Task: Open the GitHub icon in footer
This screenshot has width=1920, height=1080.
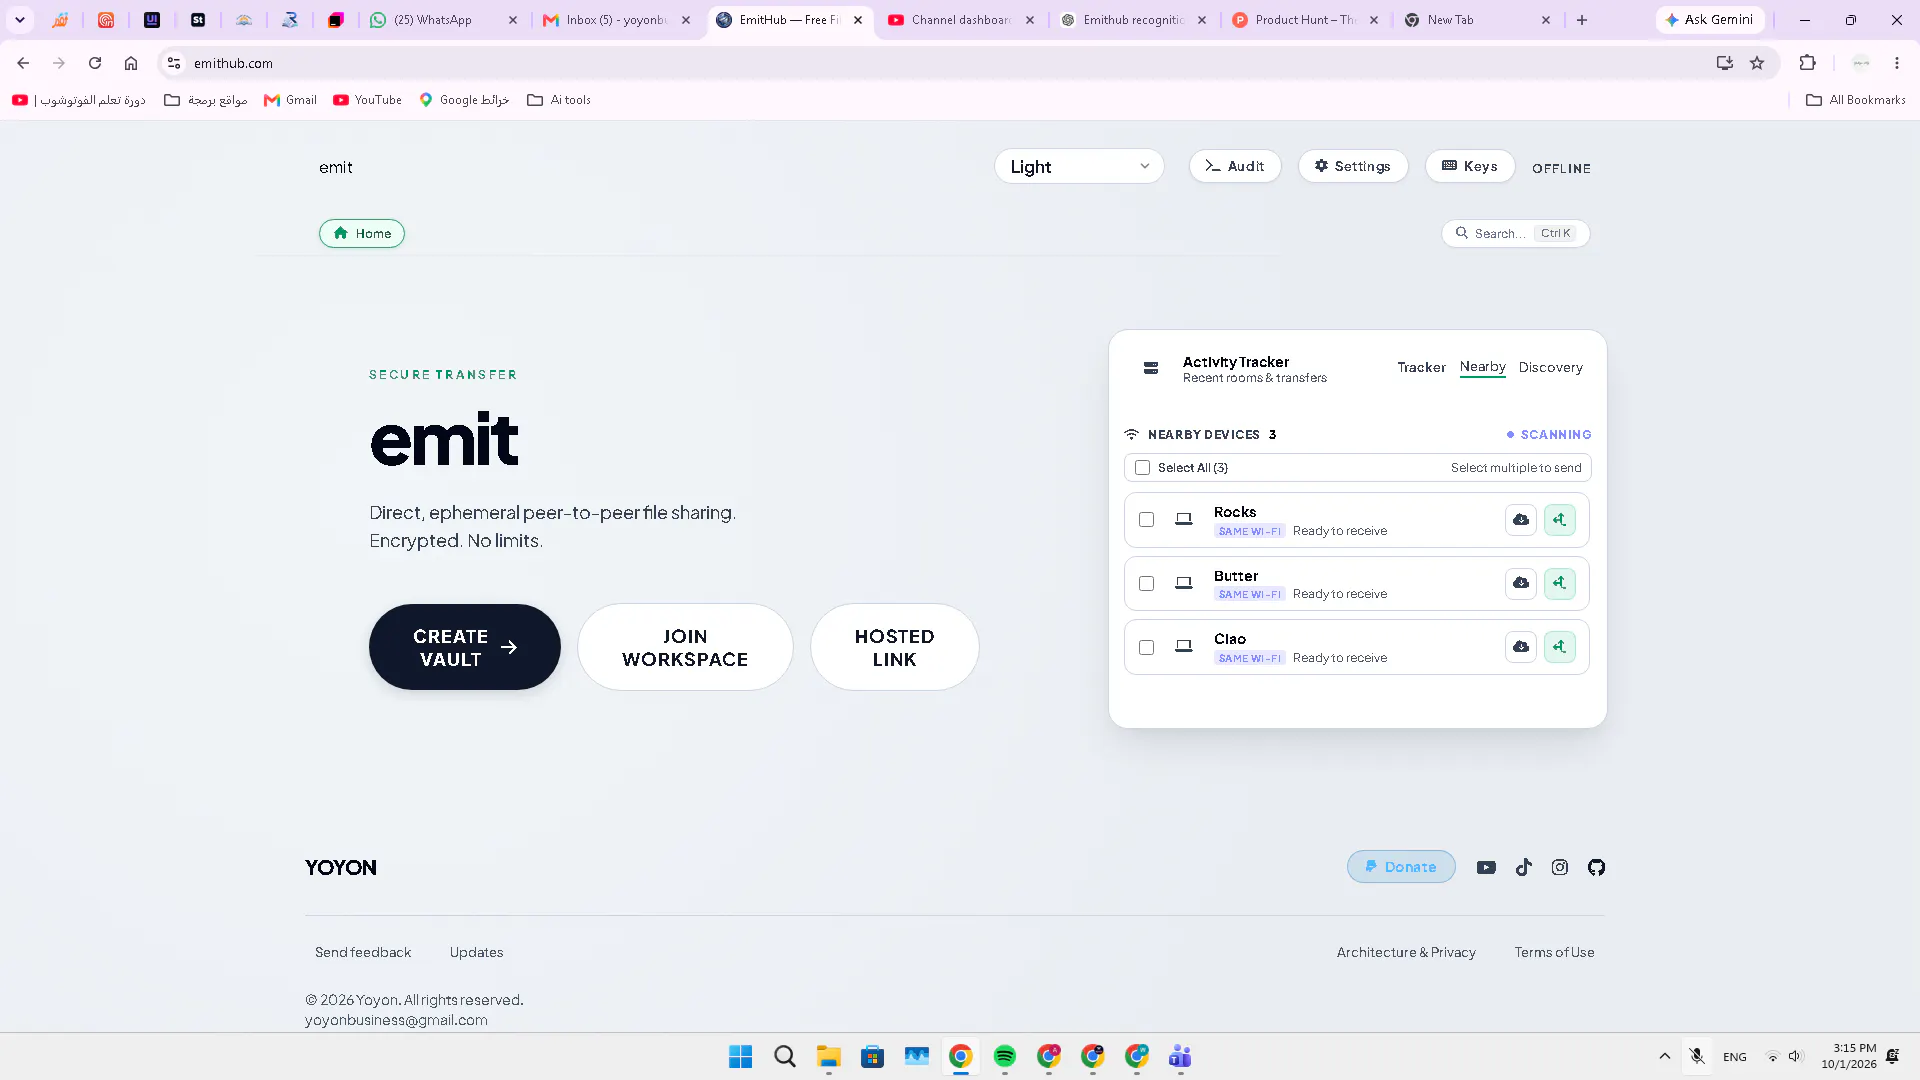Action: click(x=1596, y=867)
